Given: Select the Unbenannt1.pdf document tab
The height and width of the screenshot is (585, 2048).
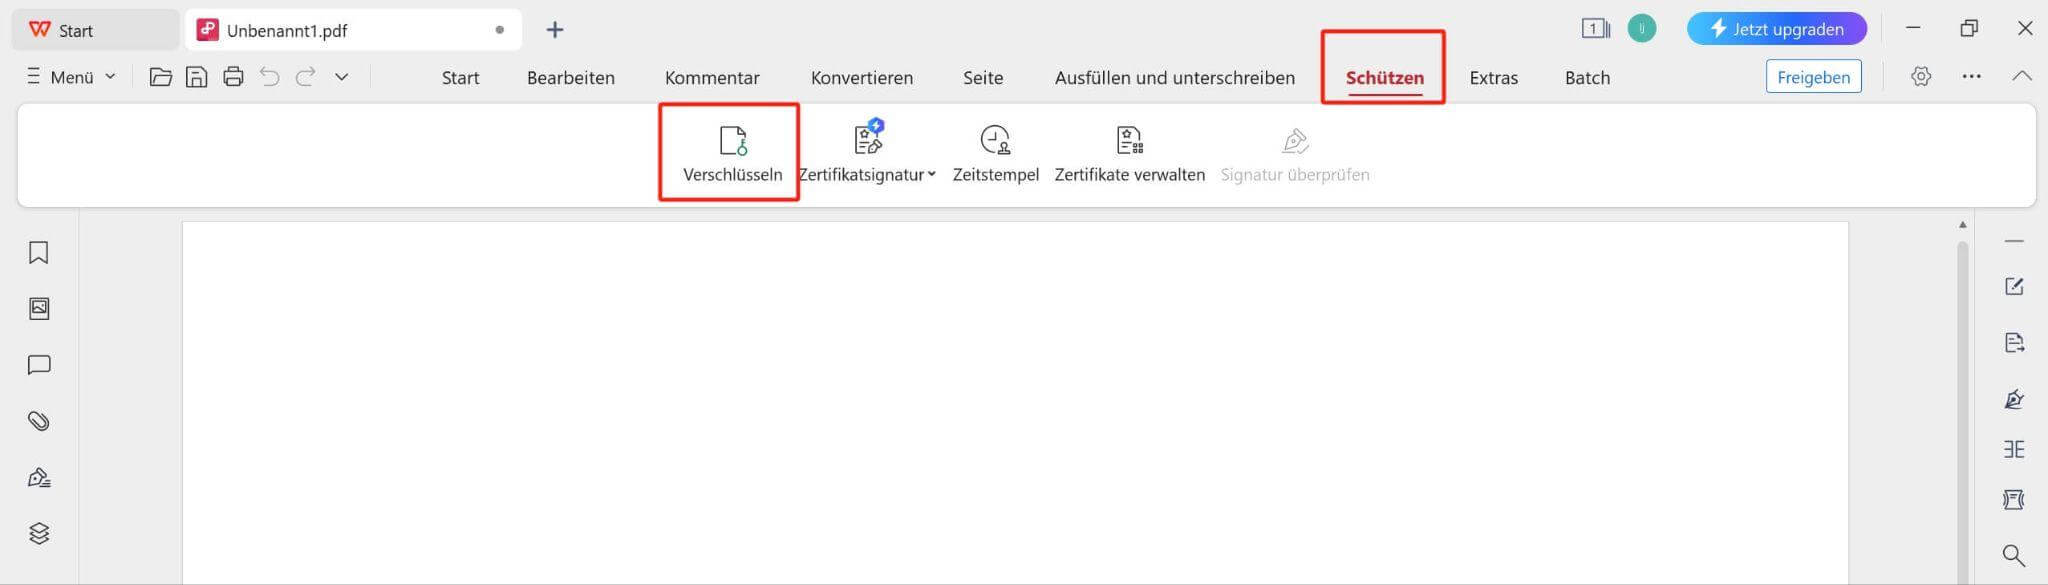Looking at the screenshot, I should click(353, 30).
